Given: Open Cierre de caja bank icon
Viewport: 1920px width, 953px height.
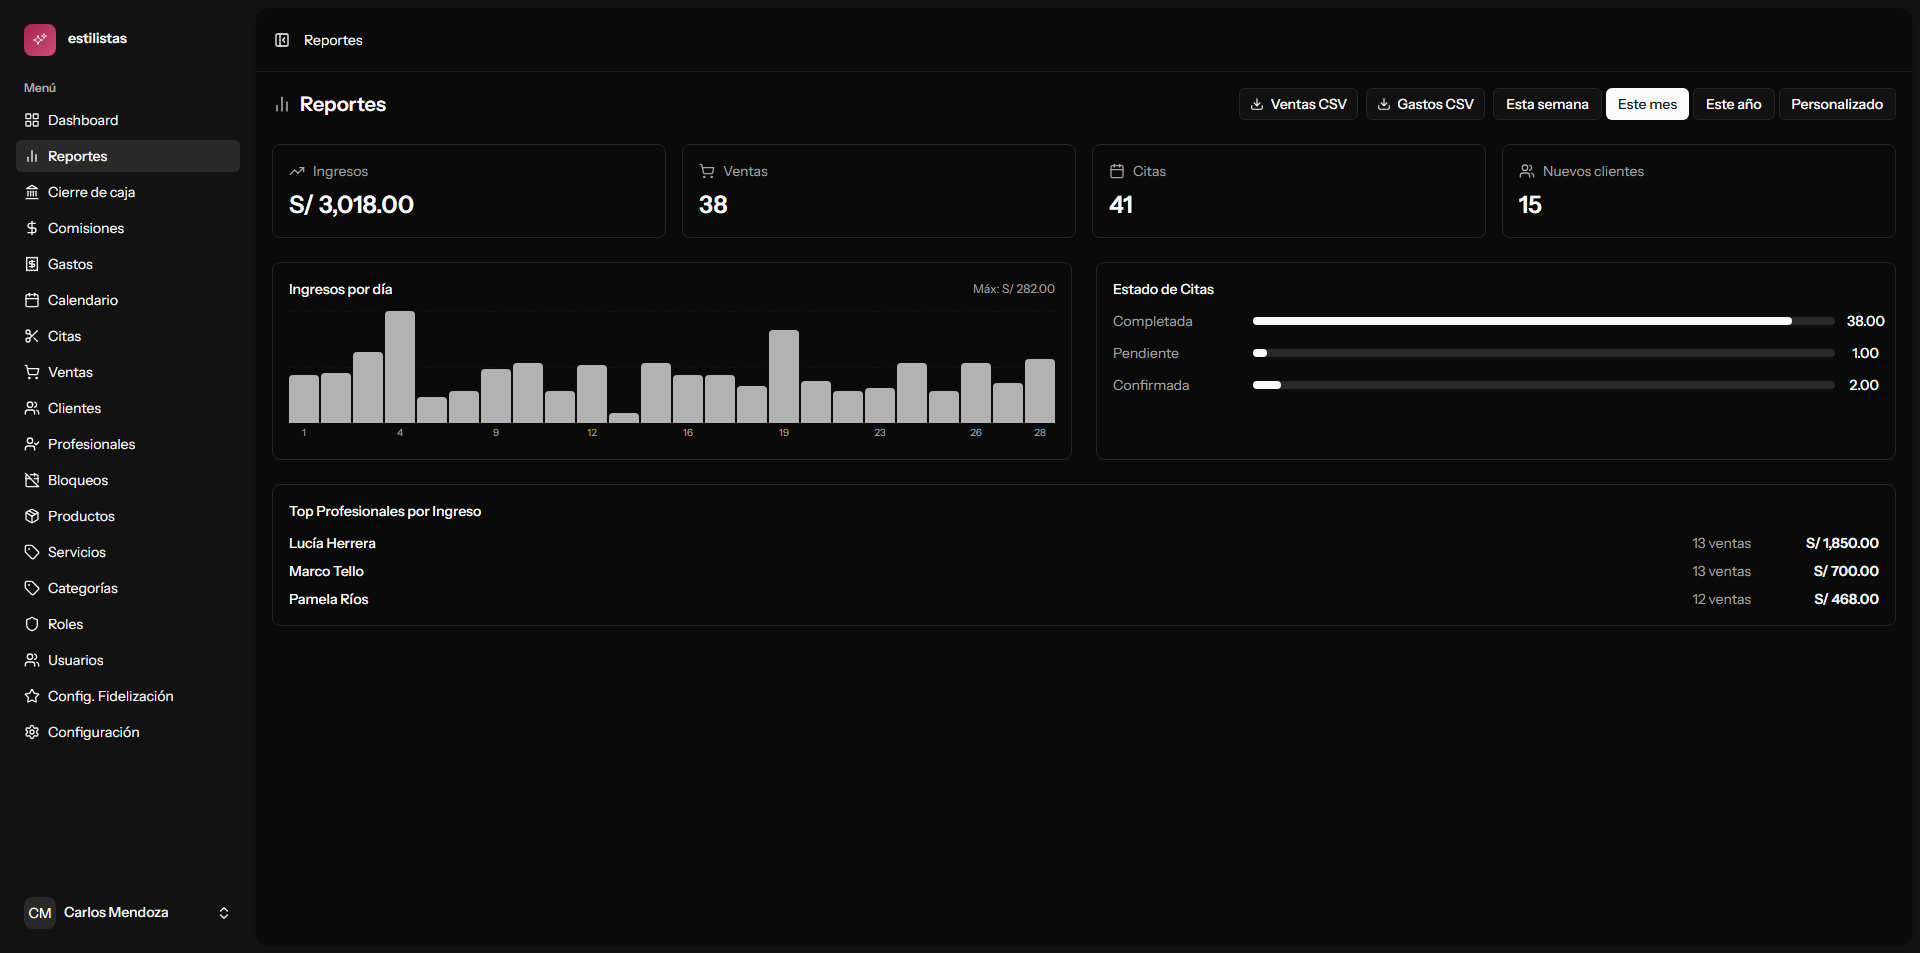Looking at the screenshot, I should [32, 192].
